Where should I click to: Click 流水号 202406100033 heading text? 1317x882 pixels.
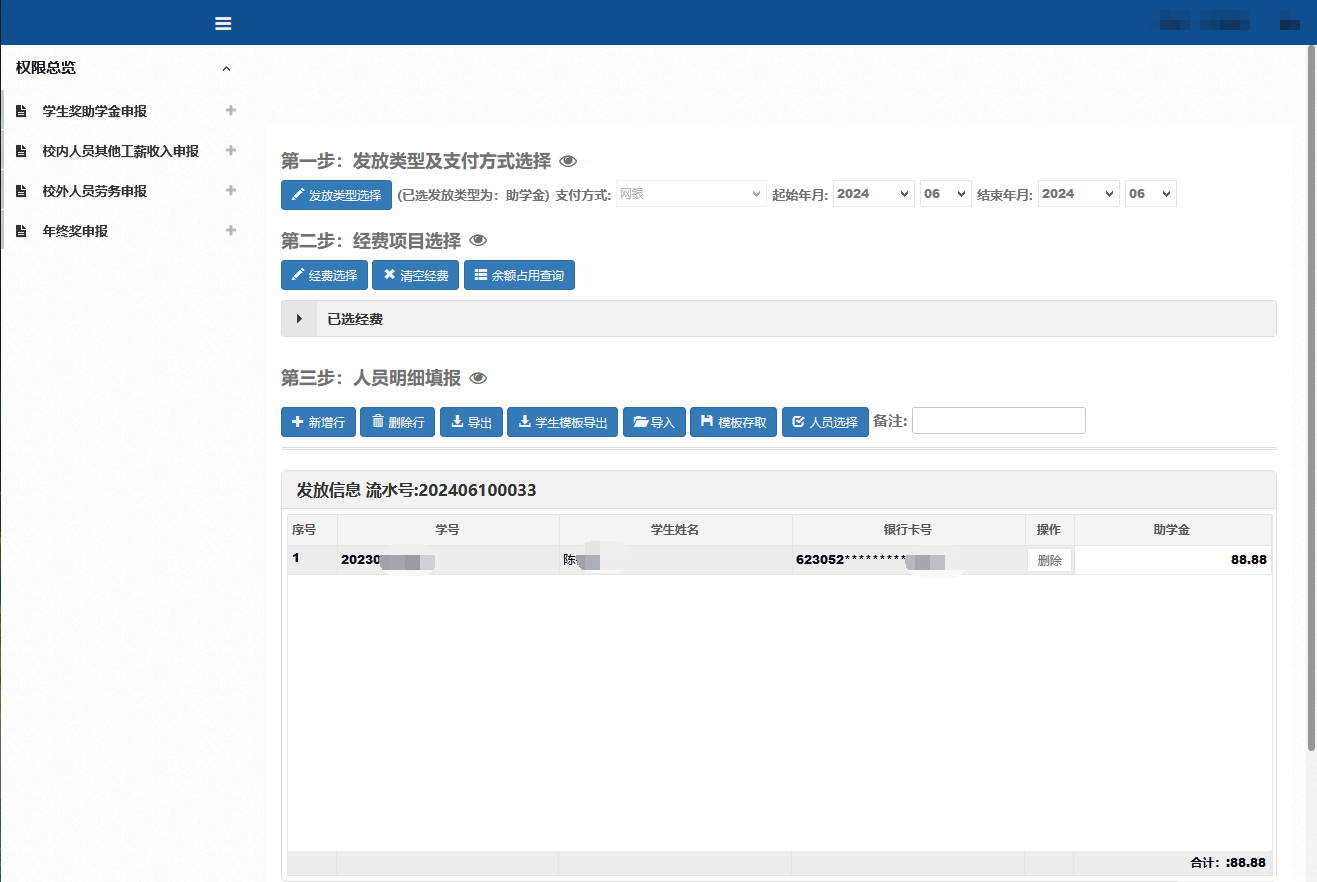tap(451, 490)
